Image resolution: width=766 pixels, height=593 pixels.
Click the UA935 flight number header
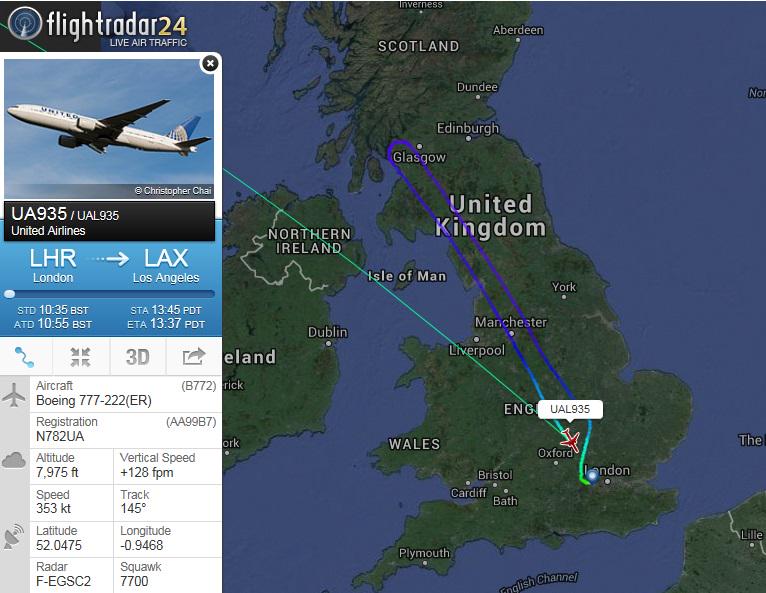[39, 214]
